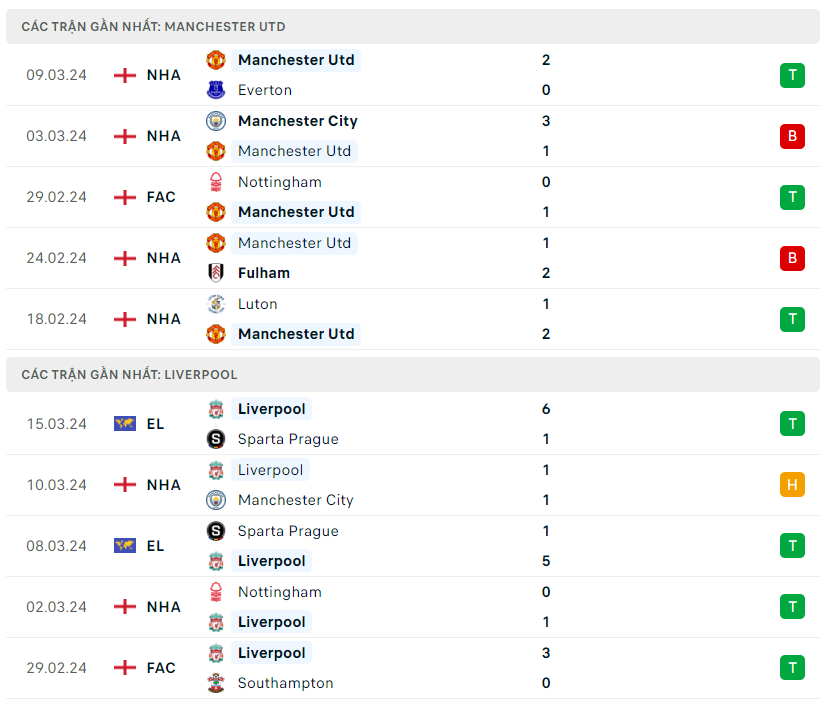Click the orange H badge for Liverpool draw
Screen dimensions: 829x712
792,485
